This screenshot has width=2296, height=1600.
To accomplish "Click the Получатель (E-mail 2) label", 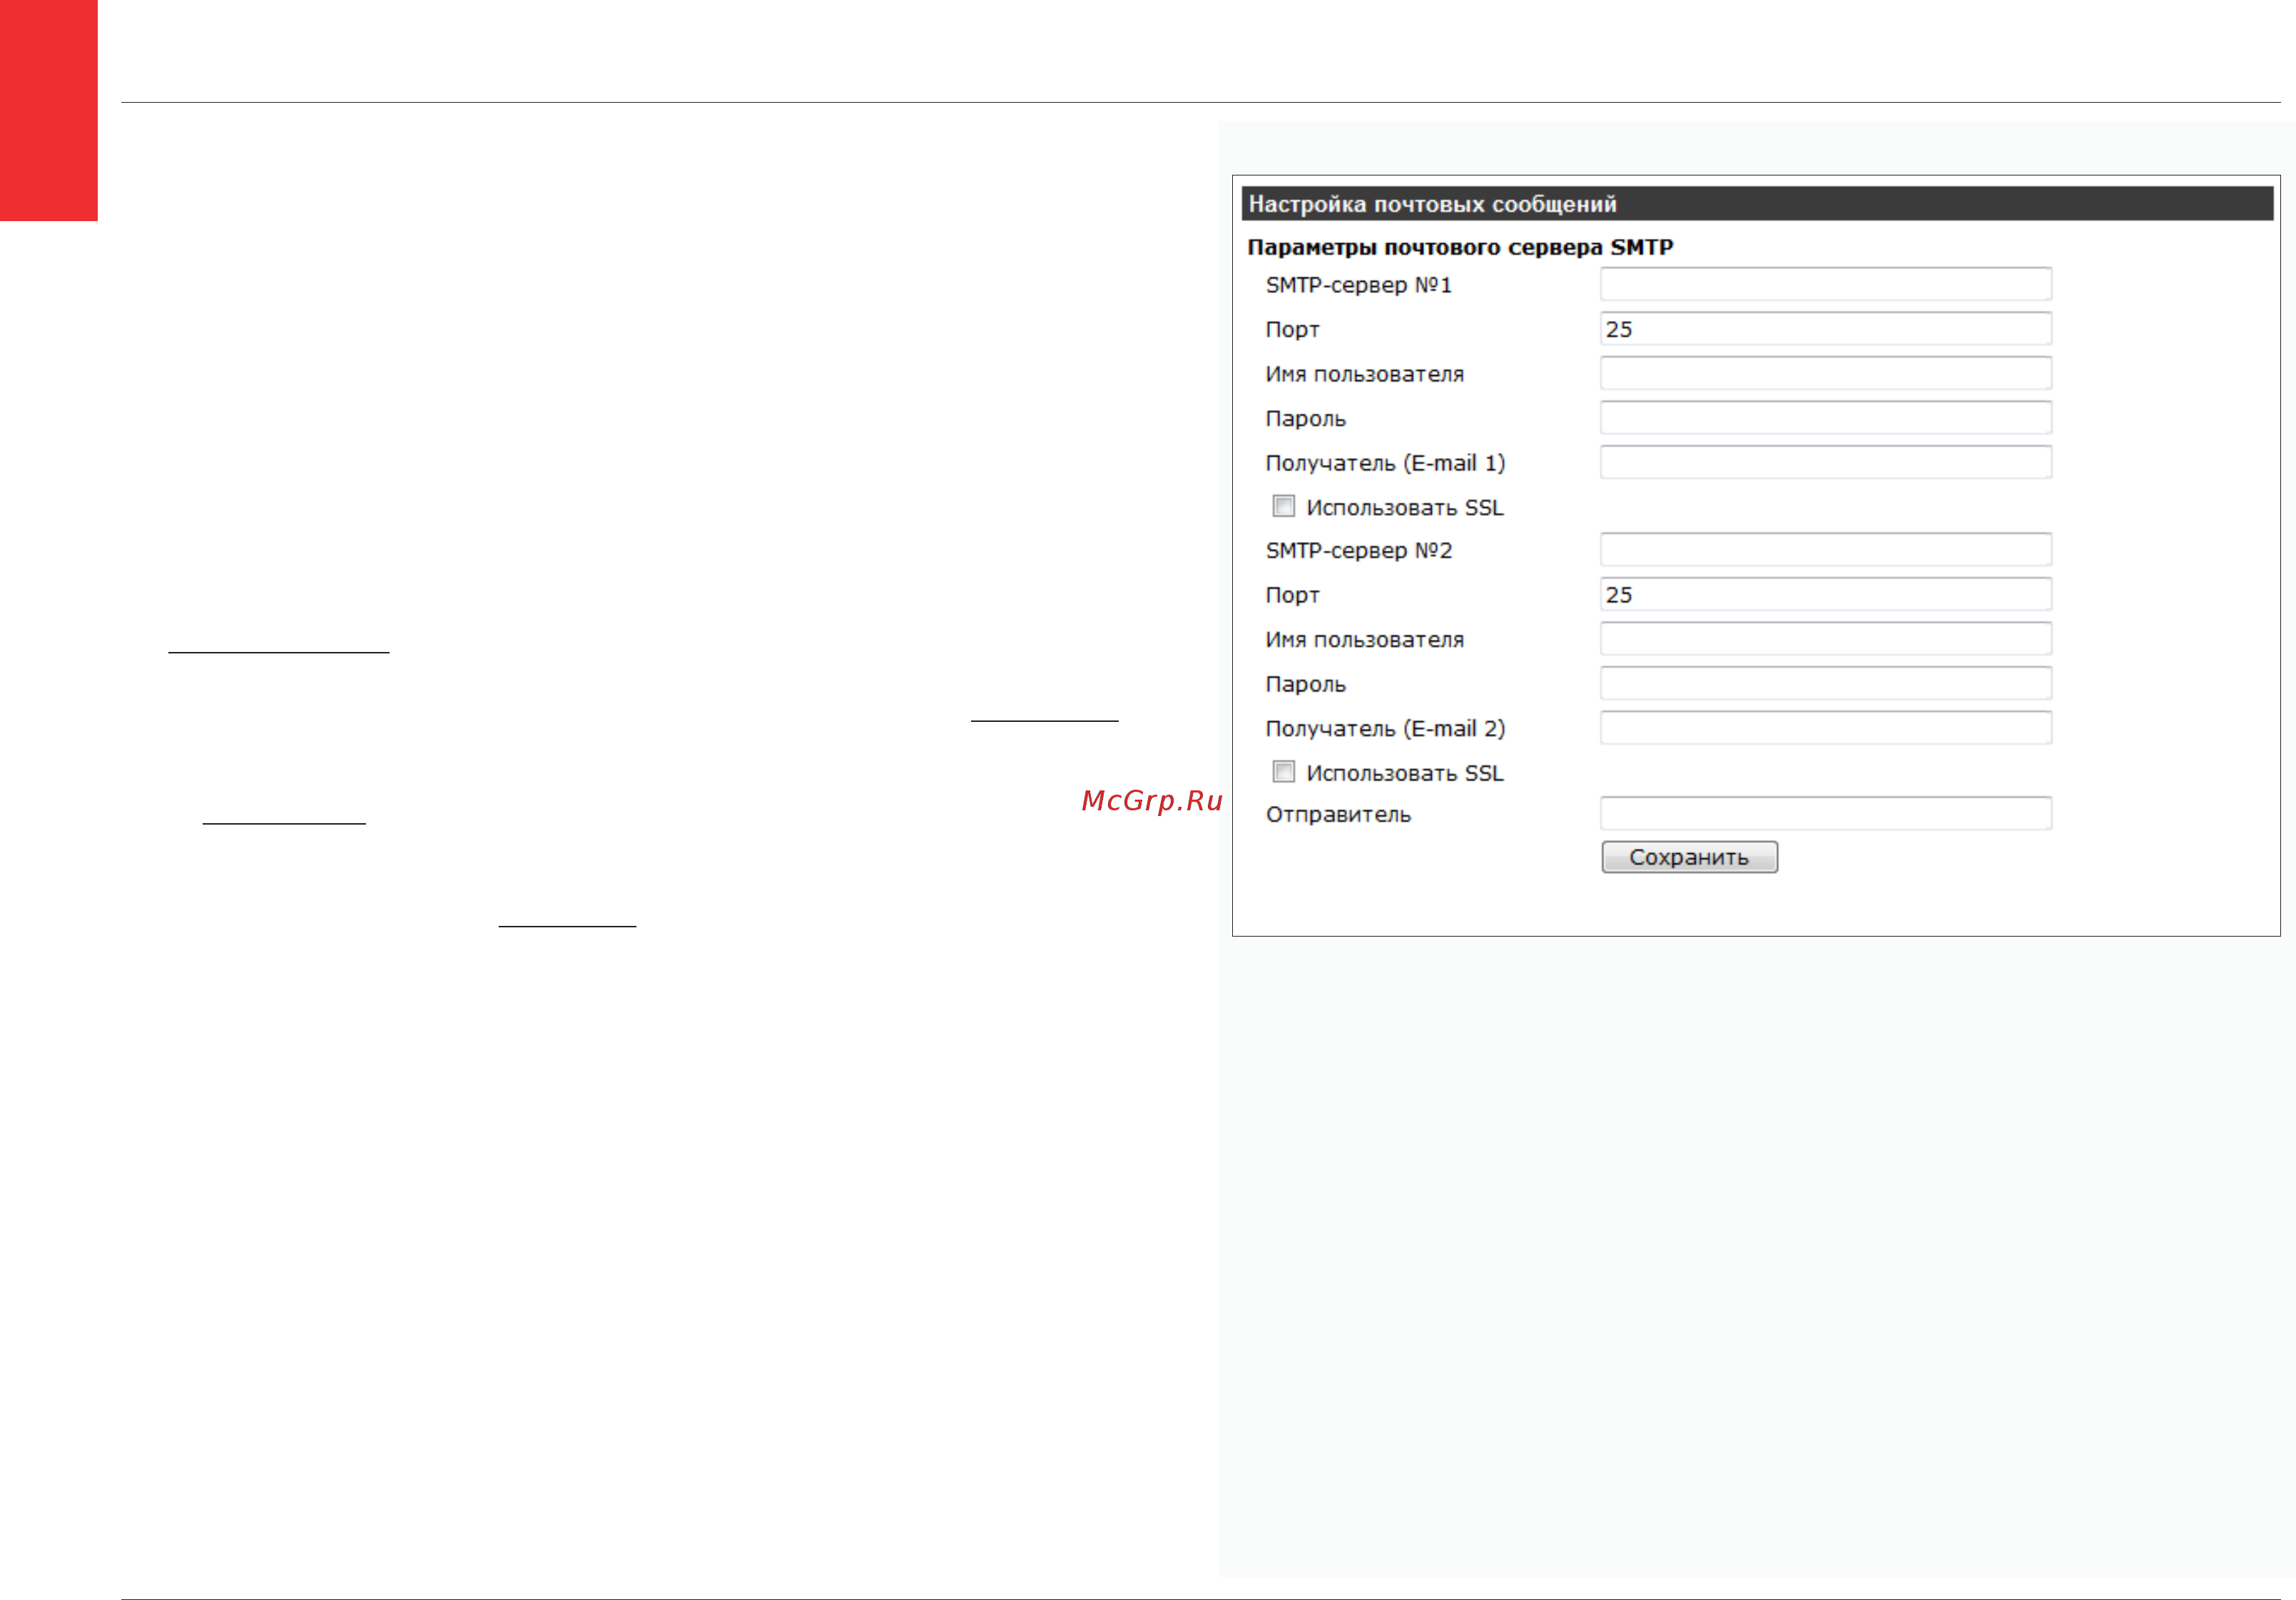I will click(x=1385, y=729).
